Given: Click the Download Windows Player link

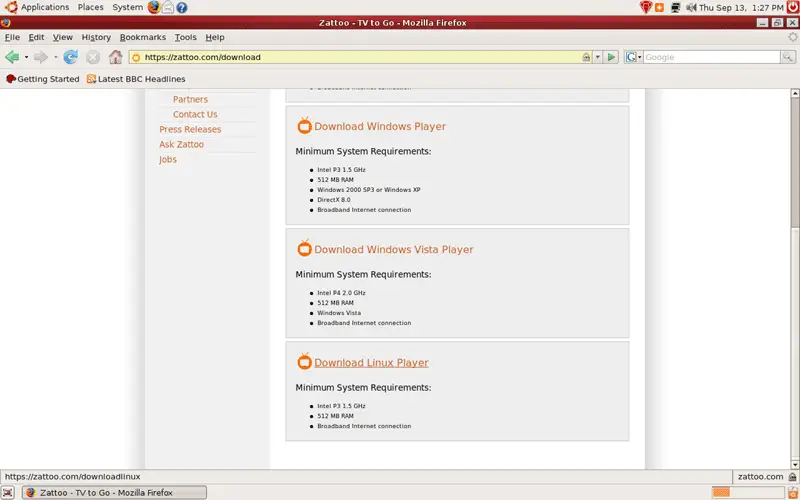Looking at the screenshot, I should [x=380, y=127].
